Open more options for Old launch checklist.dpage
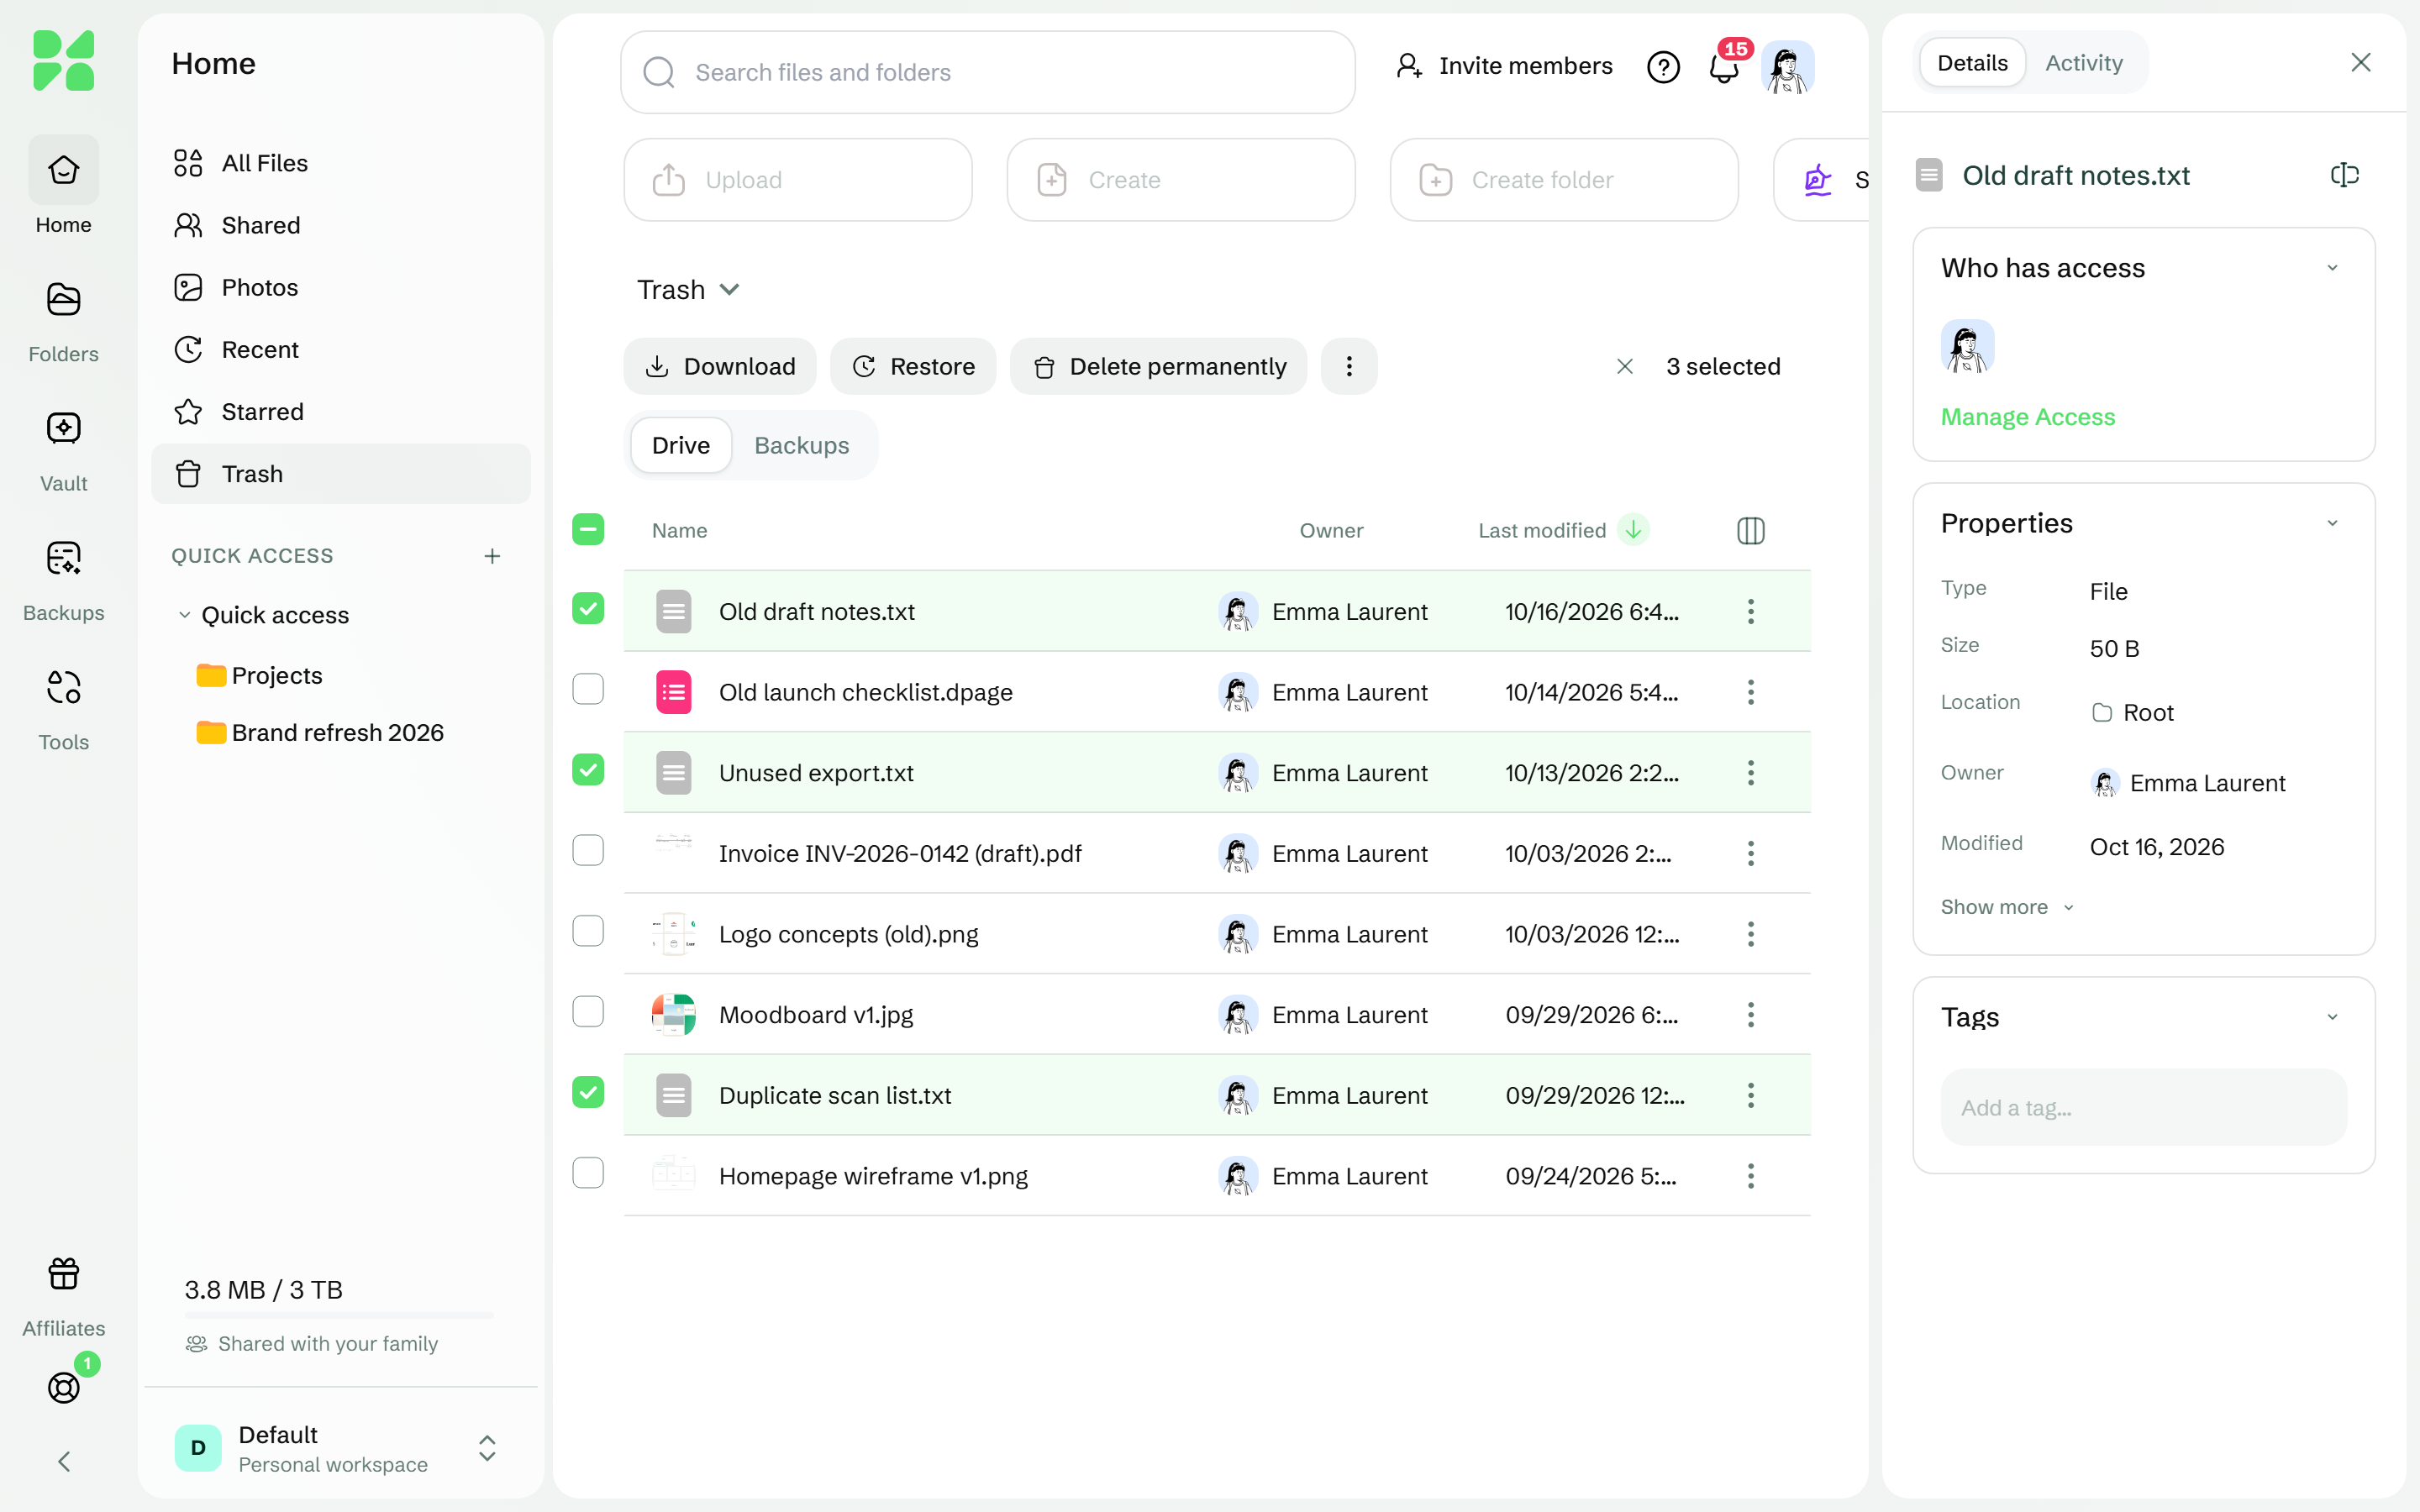 click(x=1750, y=692)
